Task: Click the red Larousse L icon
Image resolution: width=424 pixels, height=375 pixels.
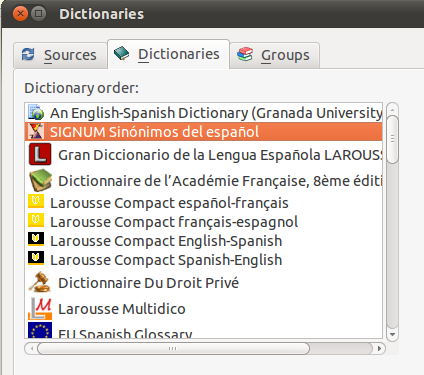Action: pos(40,154)
